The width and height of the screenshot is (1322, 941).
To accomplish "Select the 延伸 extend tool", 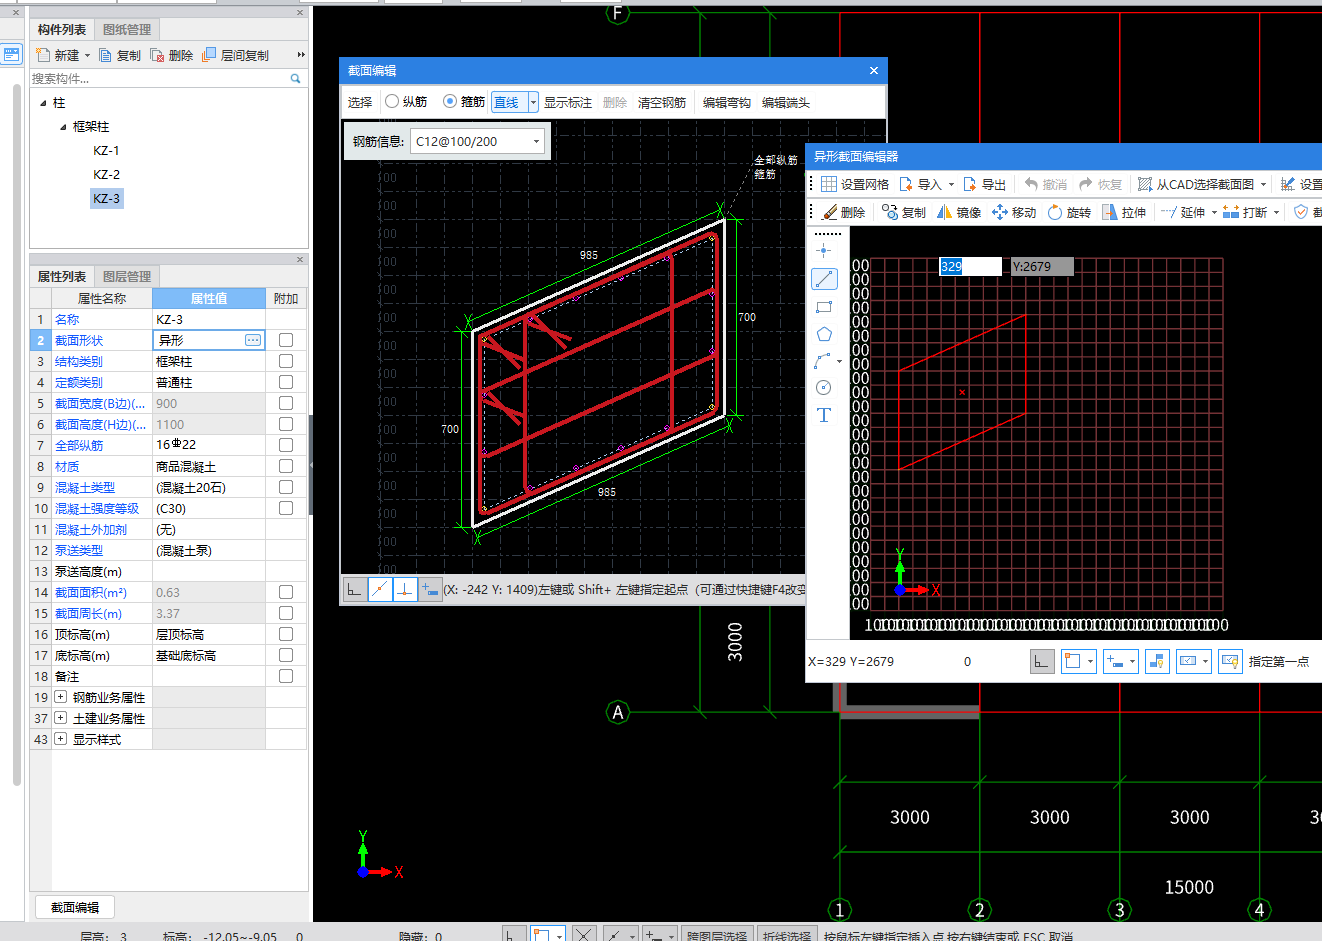I will pos(1183,212).
